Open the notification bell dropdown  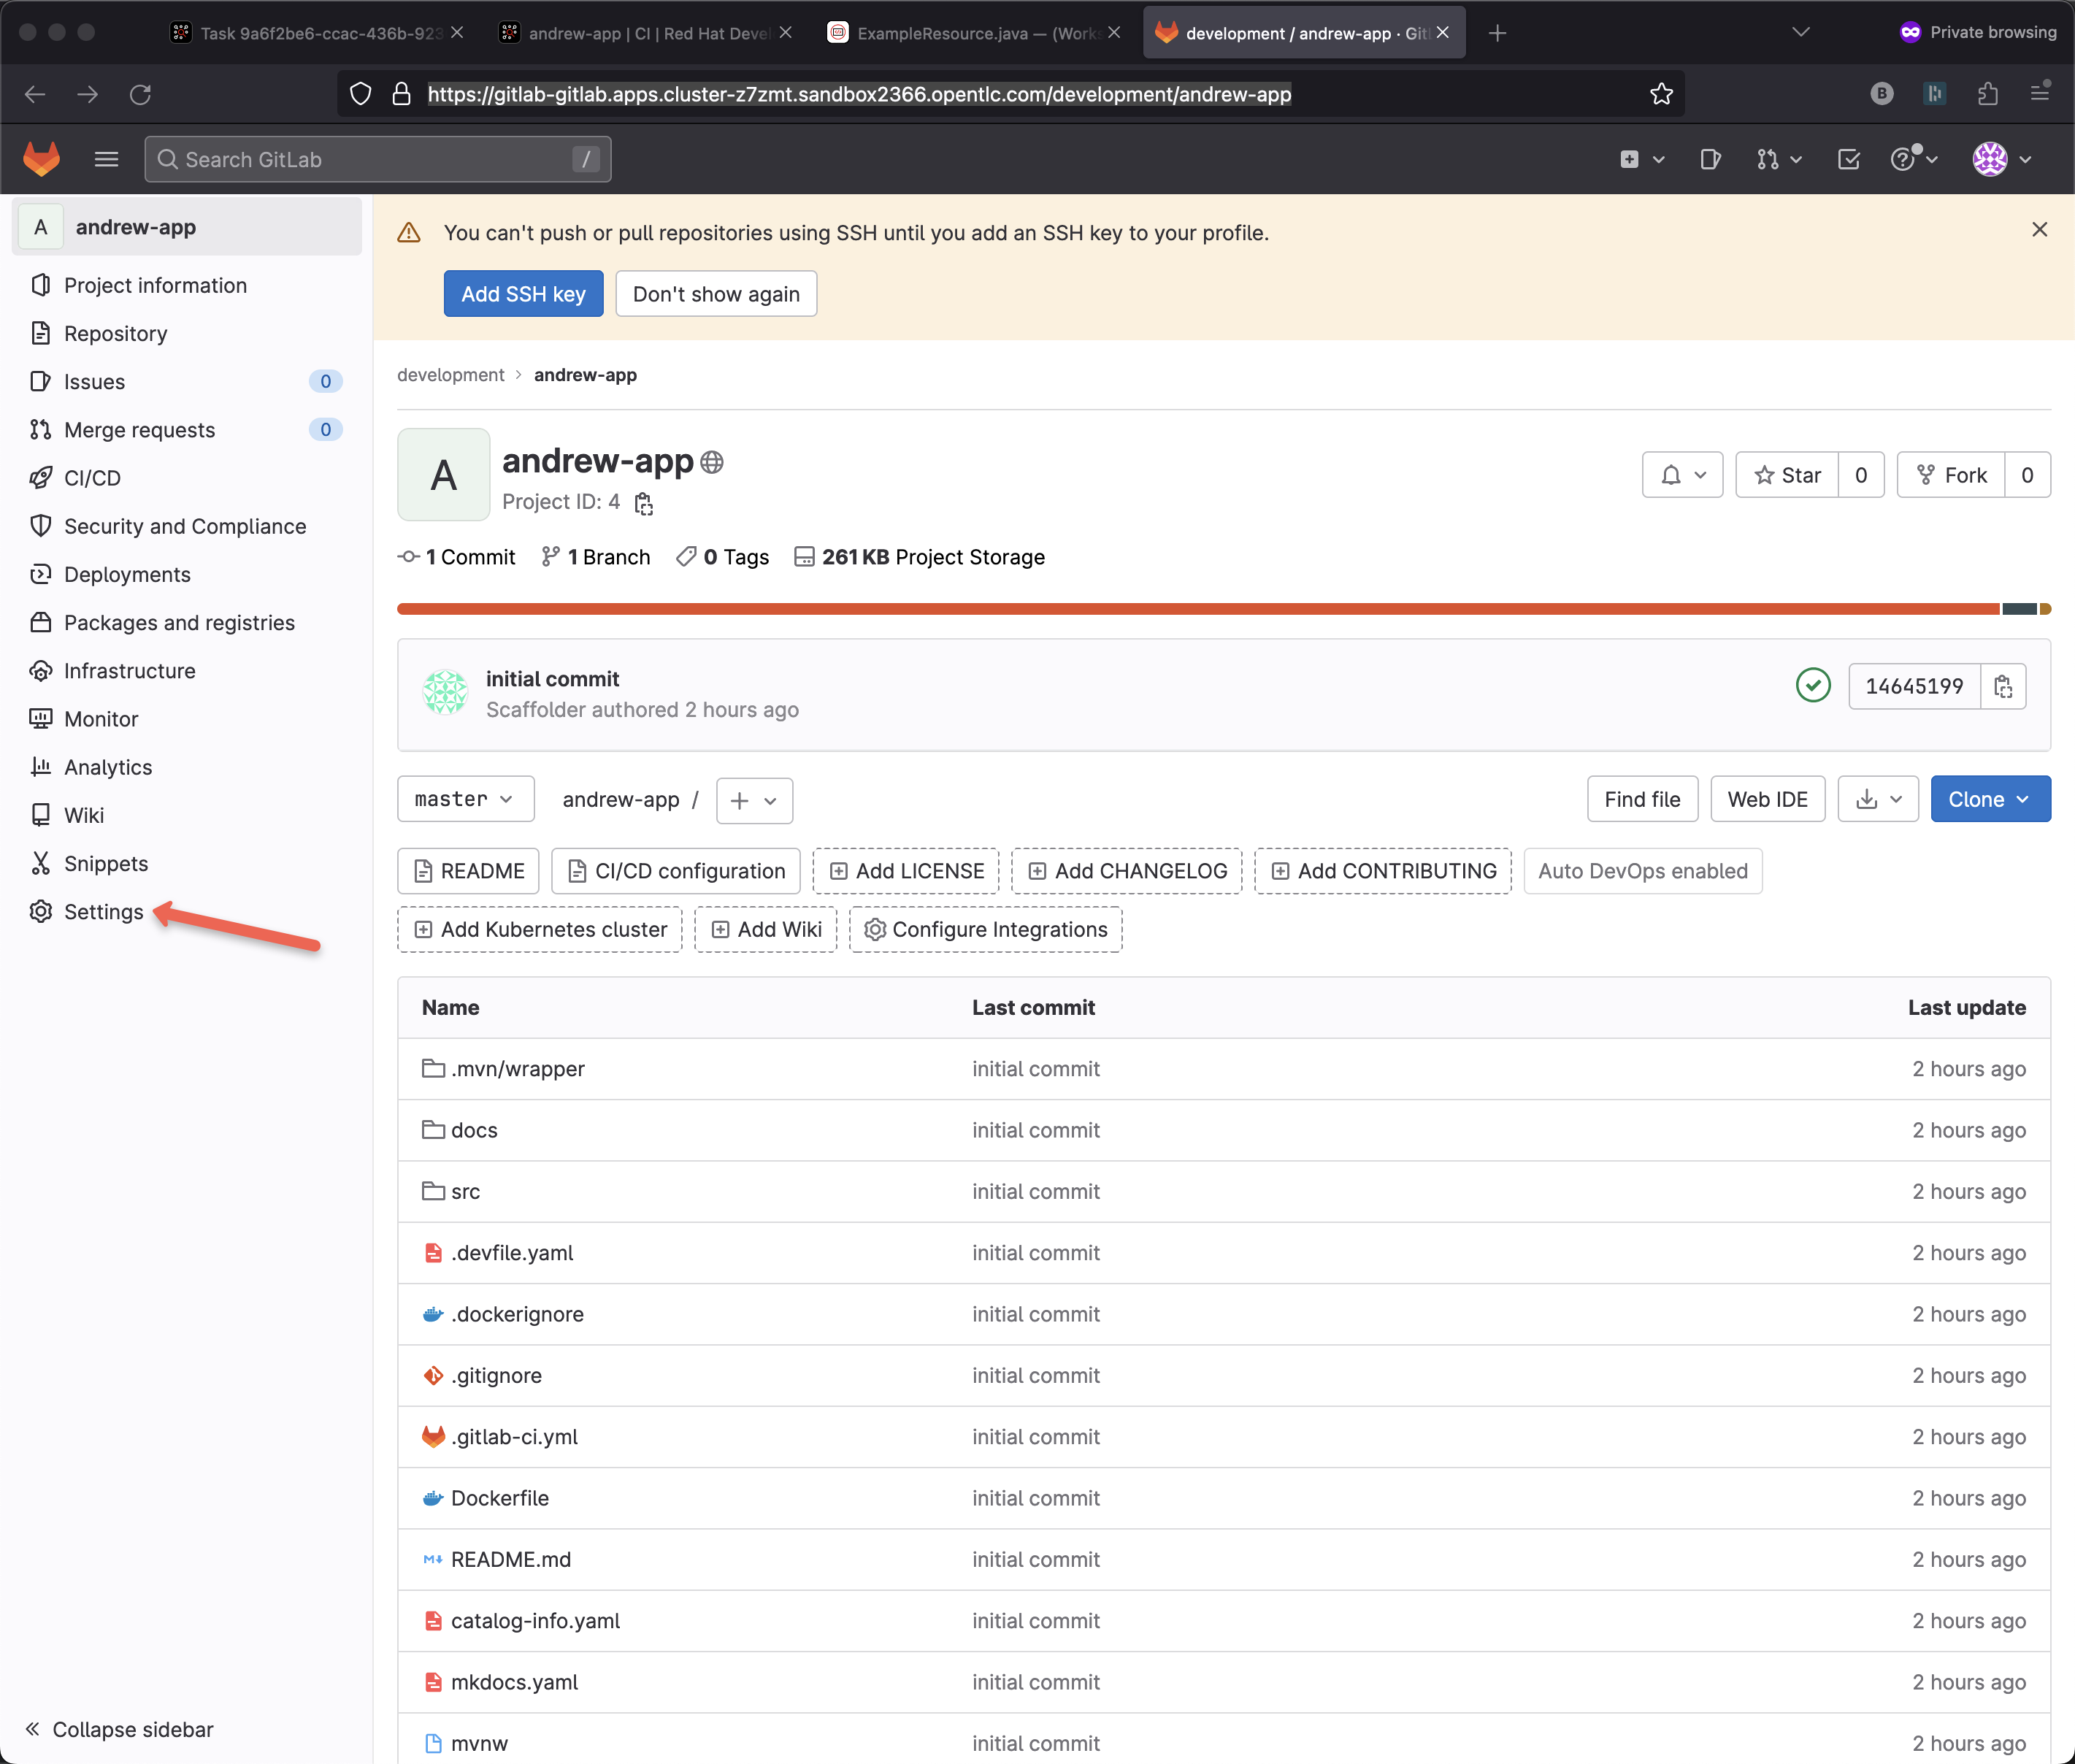(1682, 475)
